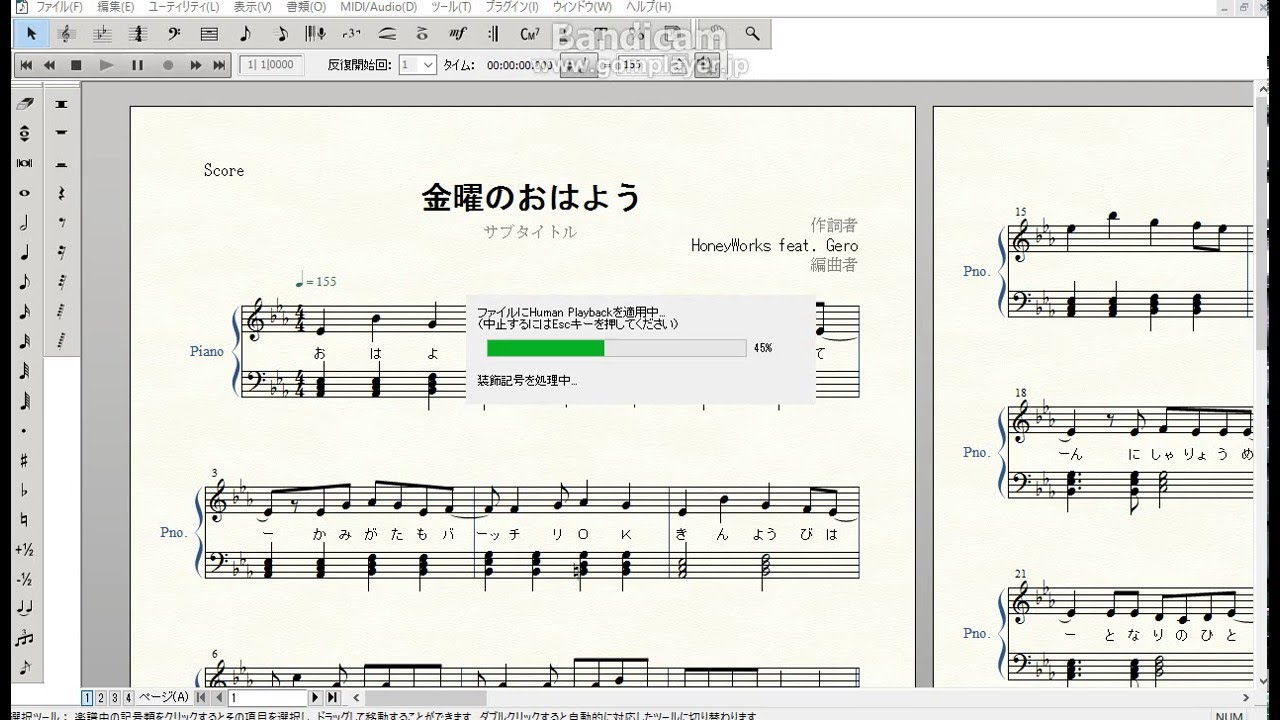This screenshot has height=720, width=1280.
Task: Select the Key Signature tool
Action: (x=102, y=34)
